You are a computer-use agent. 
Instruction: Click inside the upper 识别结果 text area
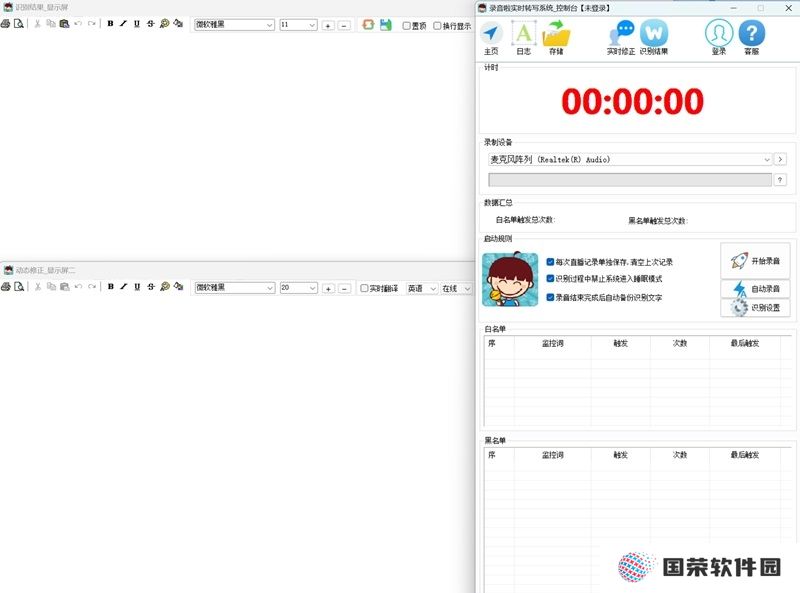pos(237,145)
